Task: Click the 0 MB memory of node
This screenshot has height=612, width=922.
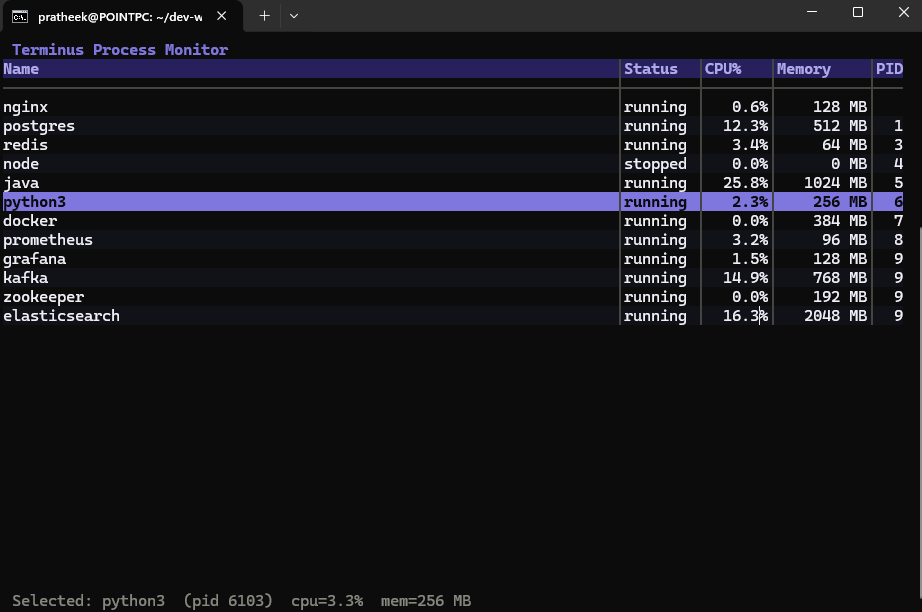Action: [x=849, y=163]
